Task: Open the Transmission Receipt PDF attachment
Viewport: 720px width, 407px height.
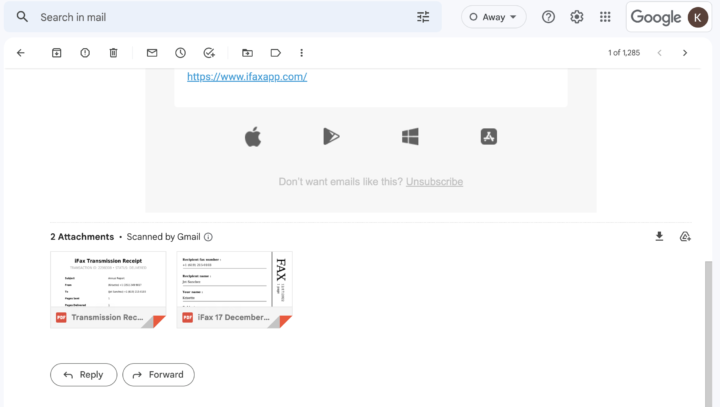Action: click(108, 289)
